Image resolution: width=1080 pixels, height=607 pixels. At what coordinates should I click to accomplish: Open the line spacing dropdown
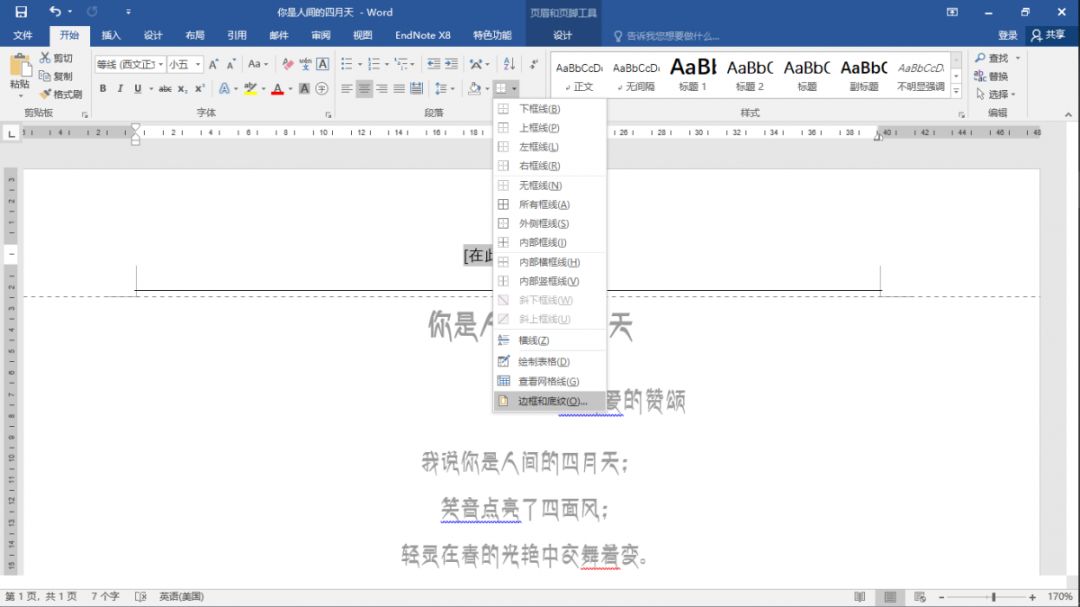(453, 88)
